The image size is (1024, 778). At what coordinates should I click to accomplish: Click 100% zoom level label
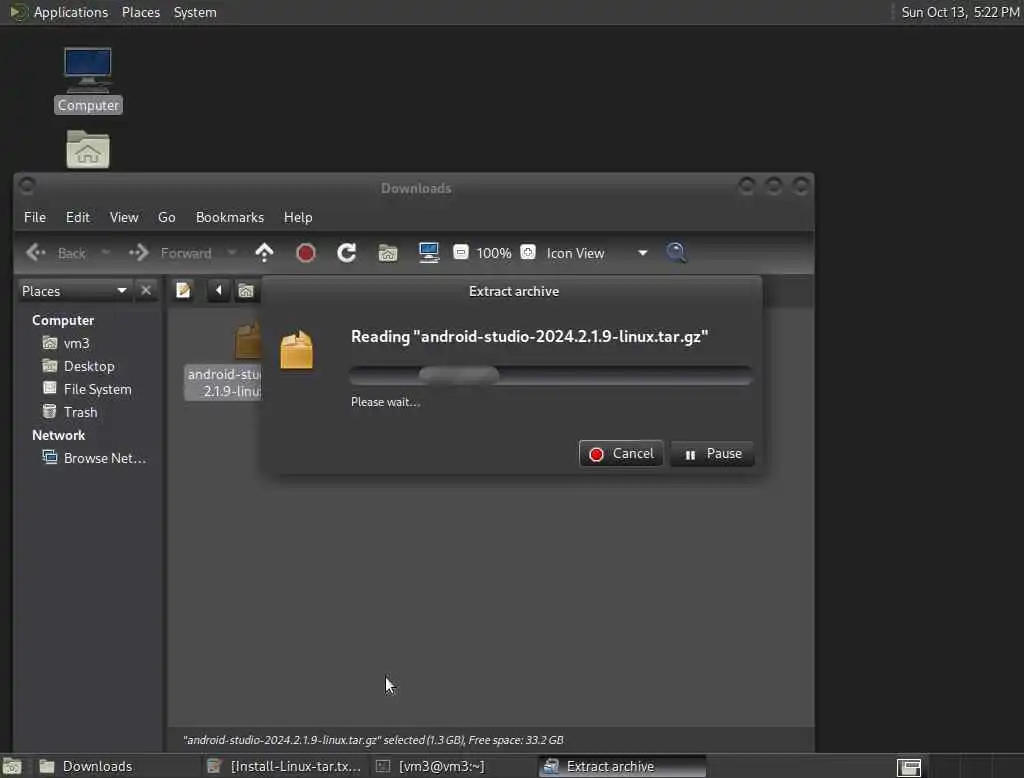(494, 253)
